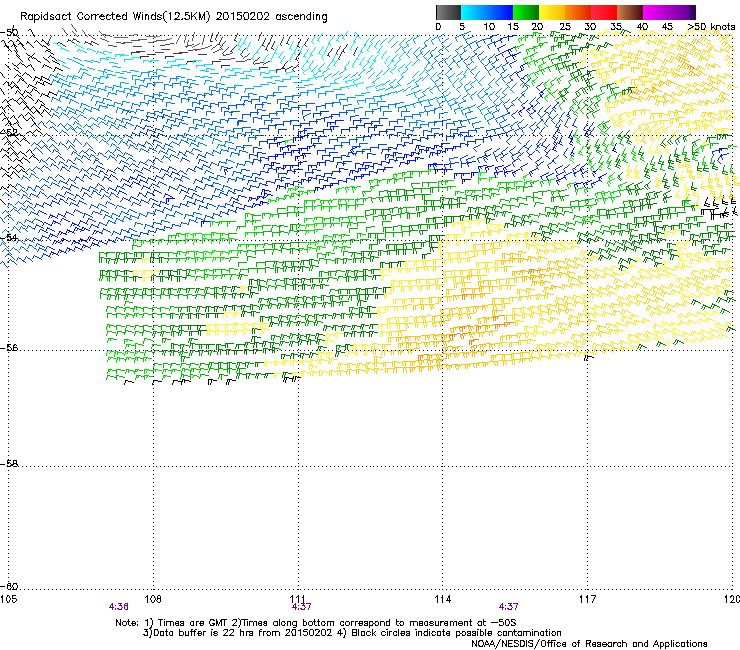
Task: Click the purple time stamp 4:38
Action: point(118,607)
